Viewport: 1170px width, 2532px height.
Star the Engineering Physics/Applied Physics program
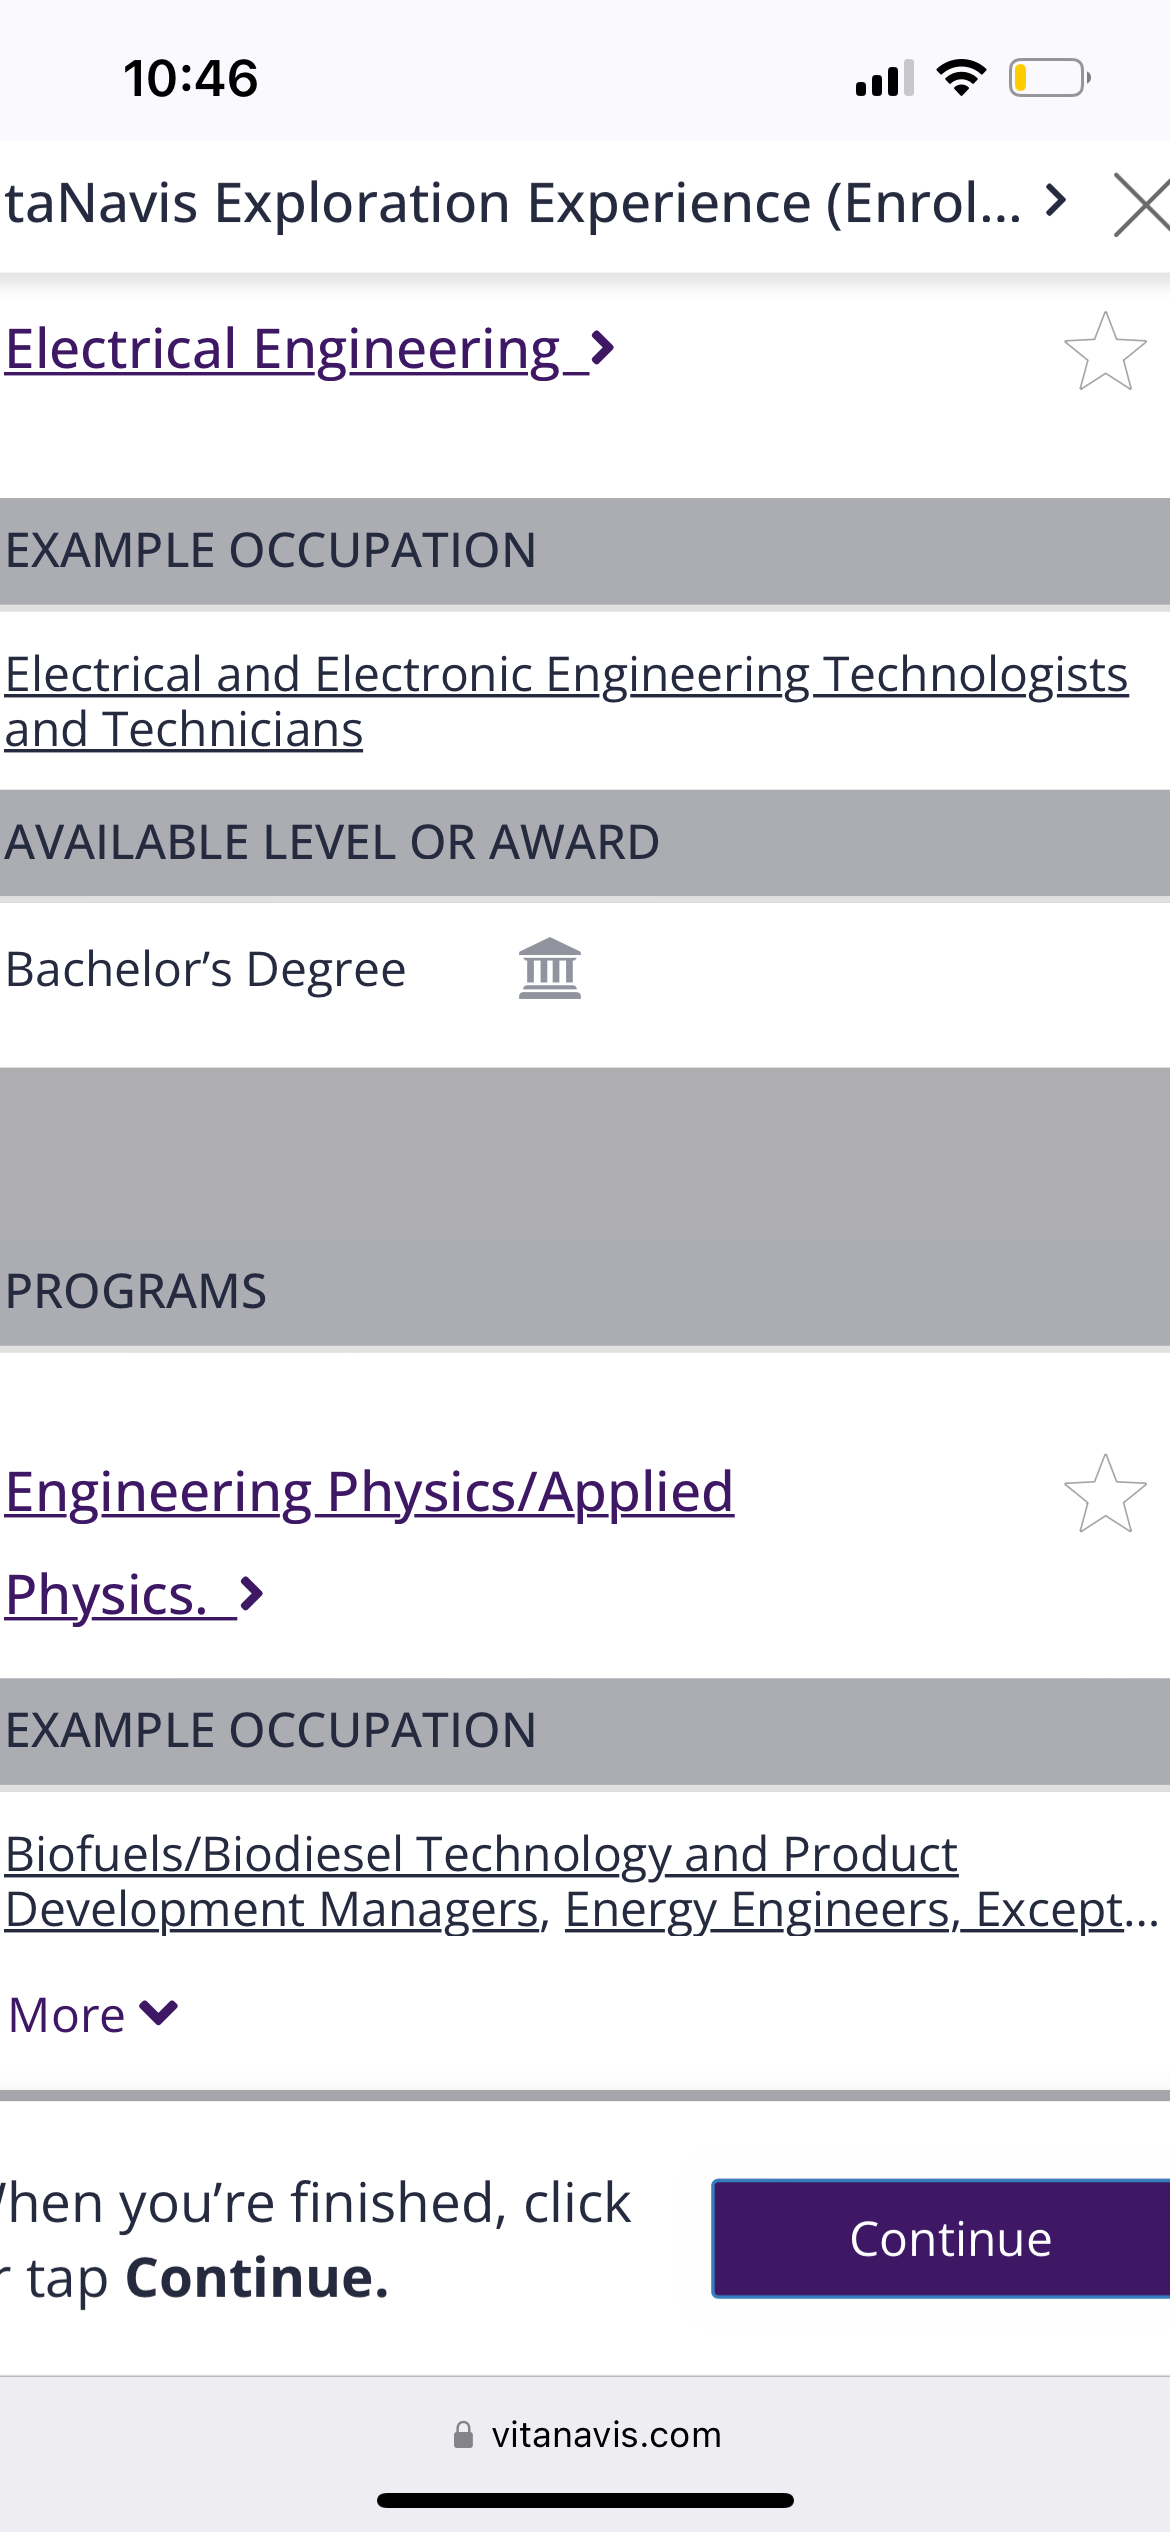click(x=1105, y=1494)
